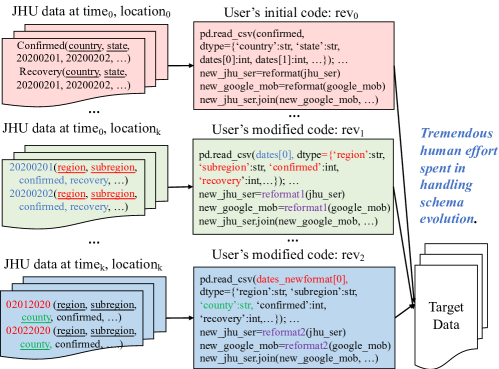Click the title 'User's initial code: rev0'

click(291, 13)
